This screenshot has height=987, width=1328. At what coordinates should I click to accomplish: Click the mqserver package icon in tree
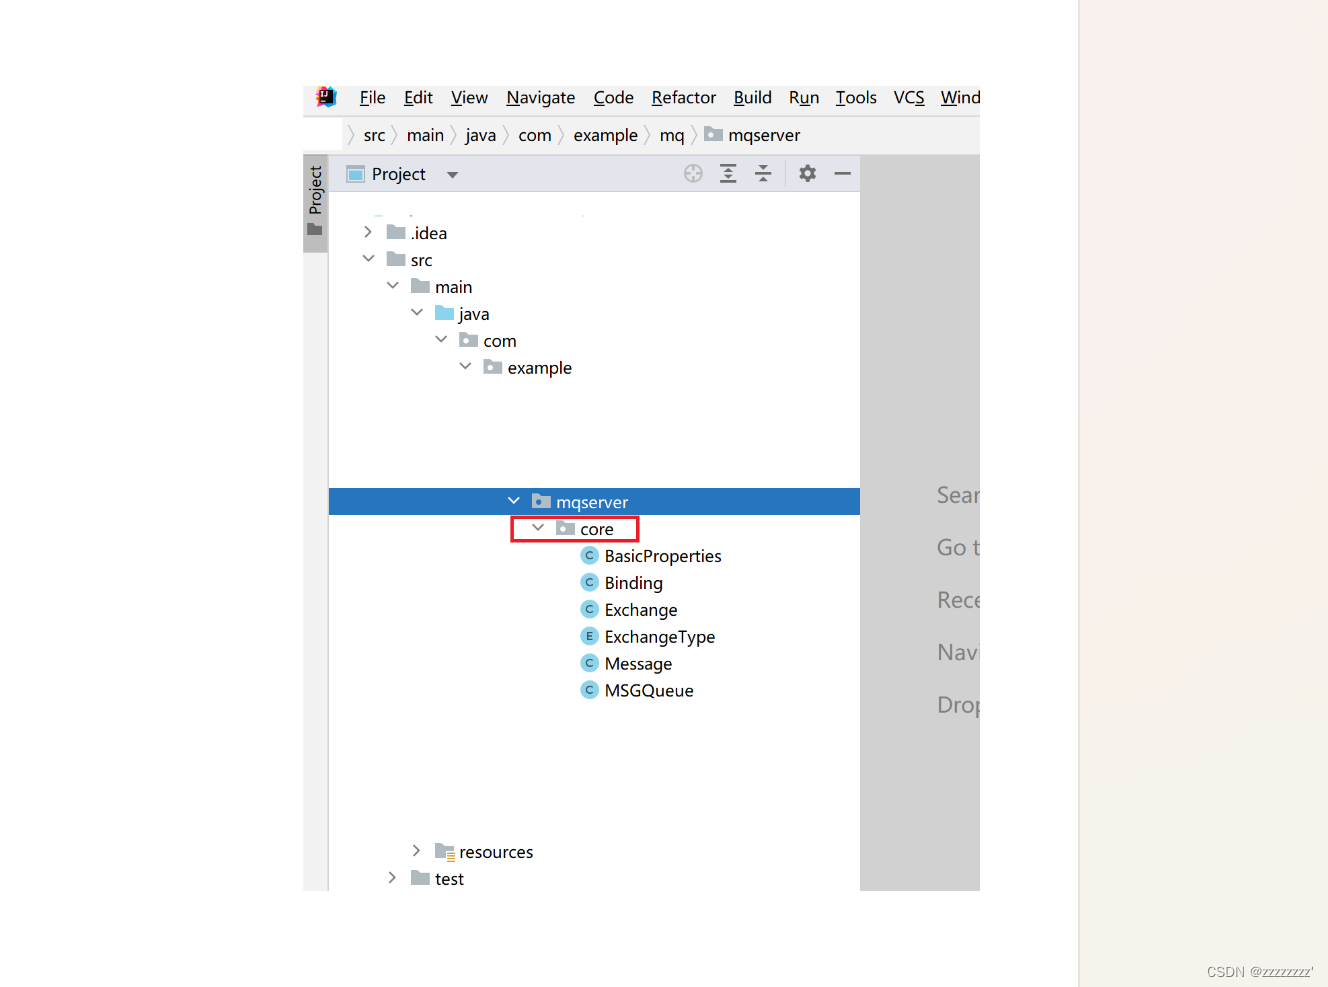pyautogui.click(x=541, y=501)
